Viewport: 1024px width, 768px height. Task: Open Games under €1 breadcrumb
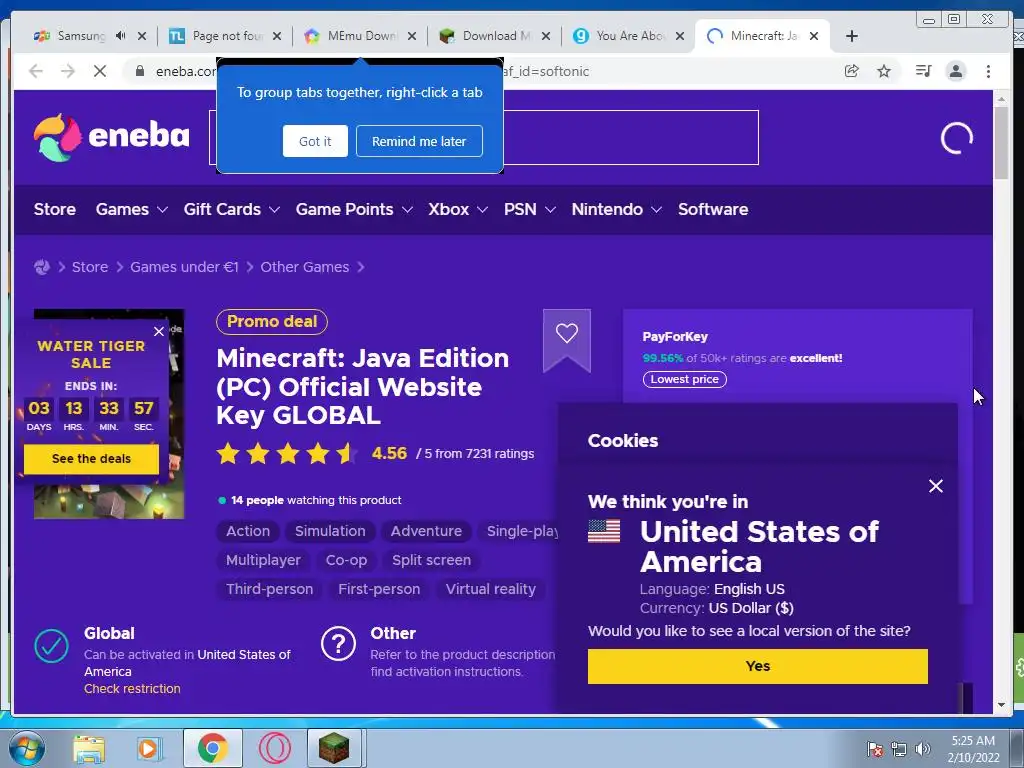(x=184, y=267)
